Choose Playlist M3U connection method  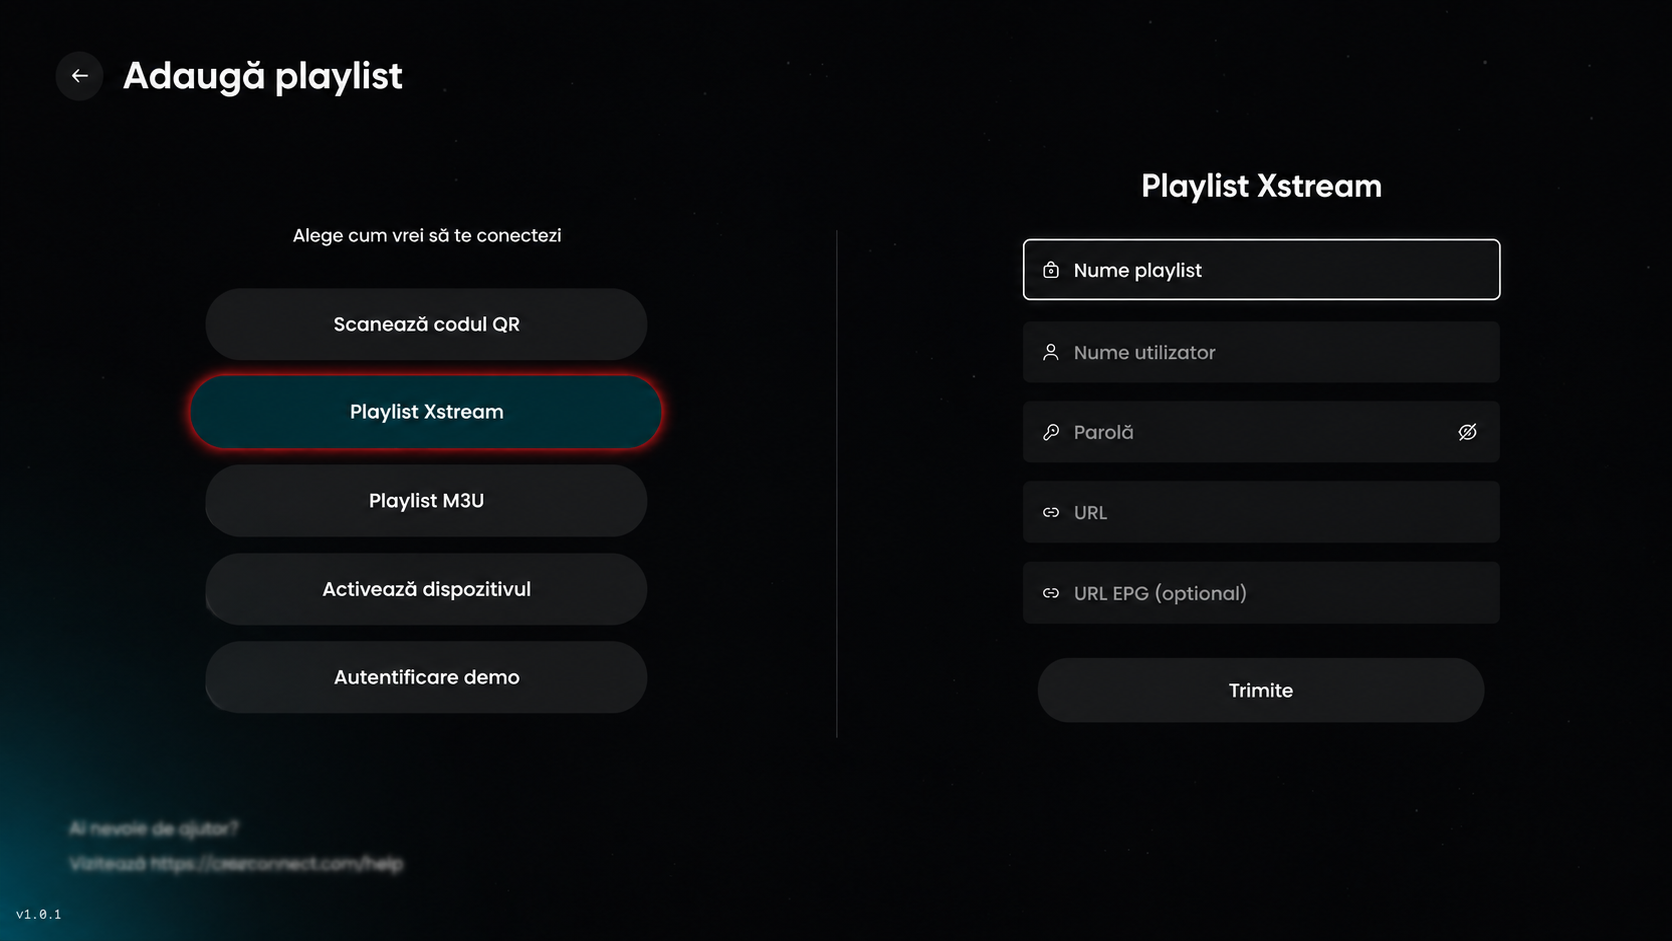pyautogui.click(x=426, y=500)
